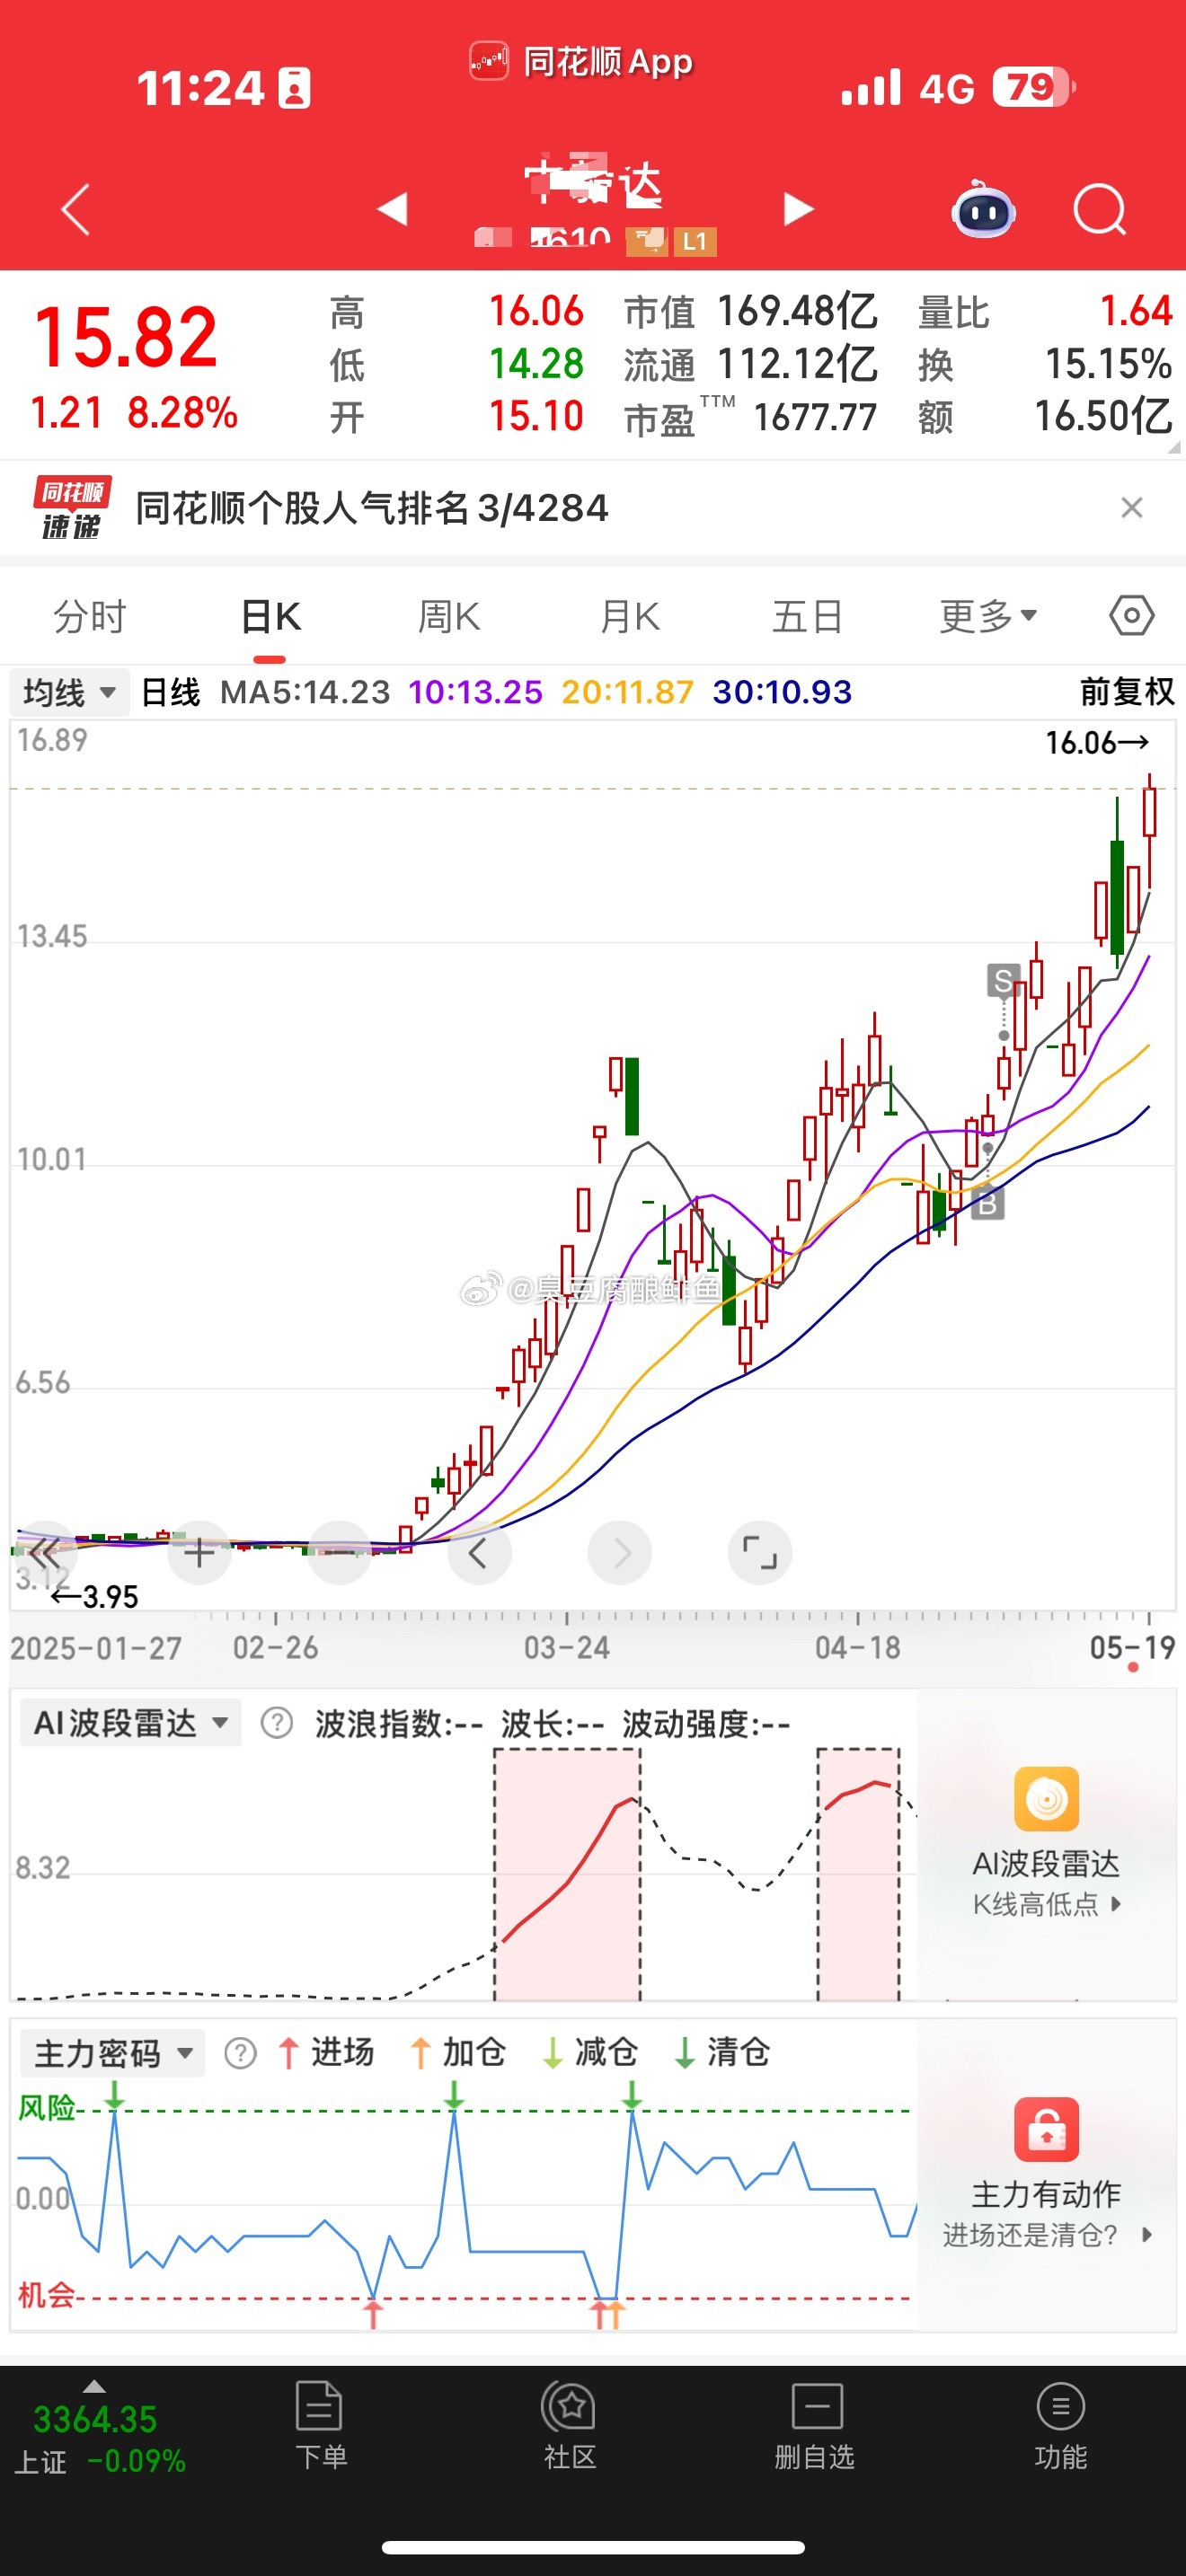This screenshot has height=2576, width=1186.
Task: Tap the red 主力有动作 lock icon
Action: point(1046,2128)
